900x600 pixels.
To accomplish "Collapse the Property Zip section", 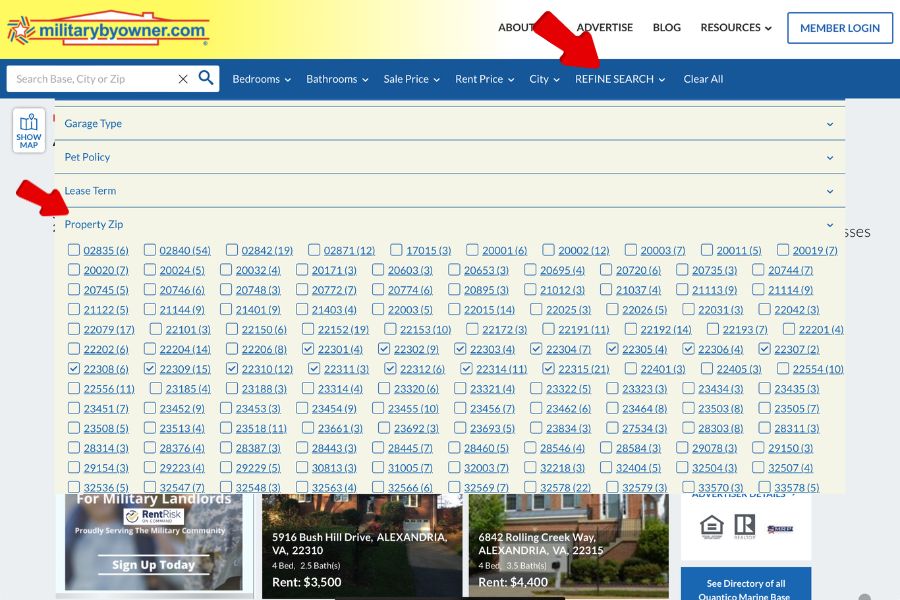I will 828,224.
